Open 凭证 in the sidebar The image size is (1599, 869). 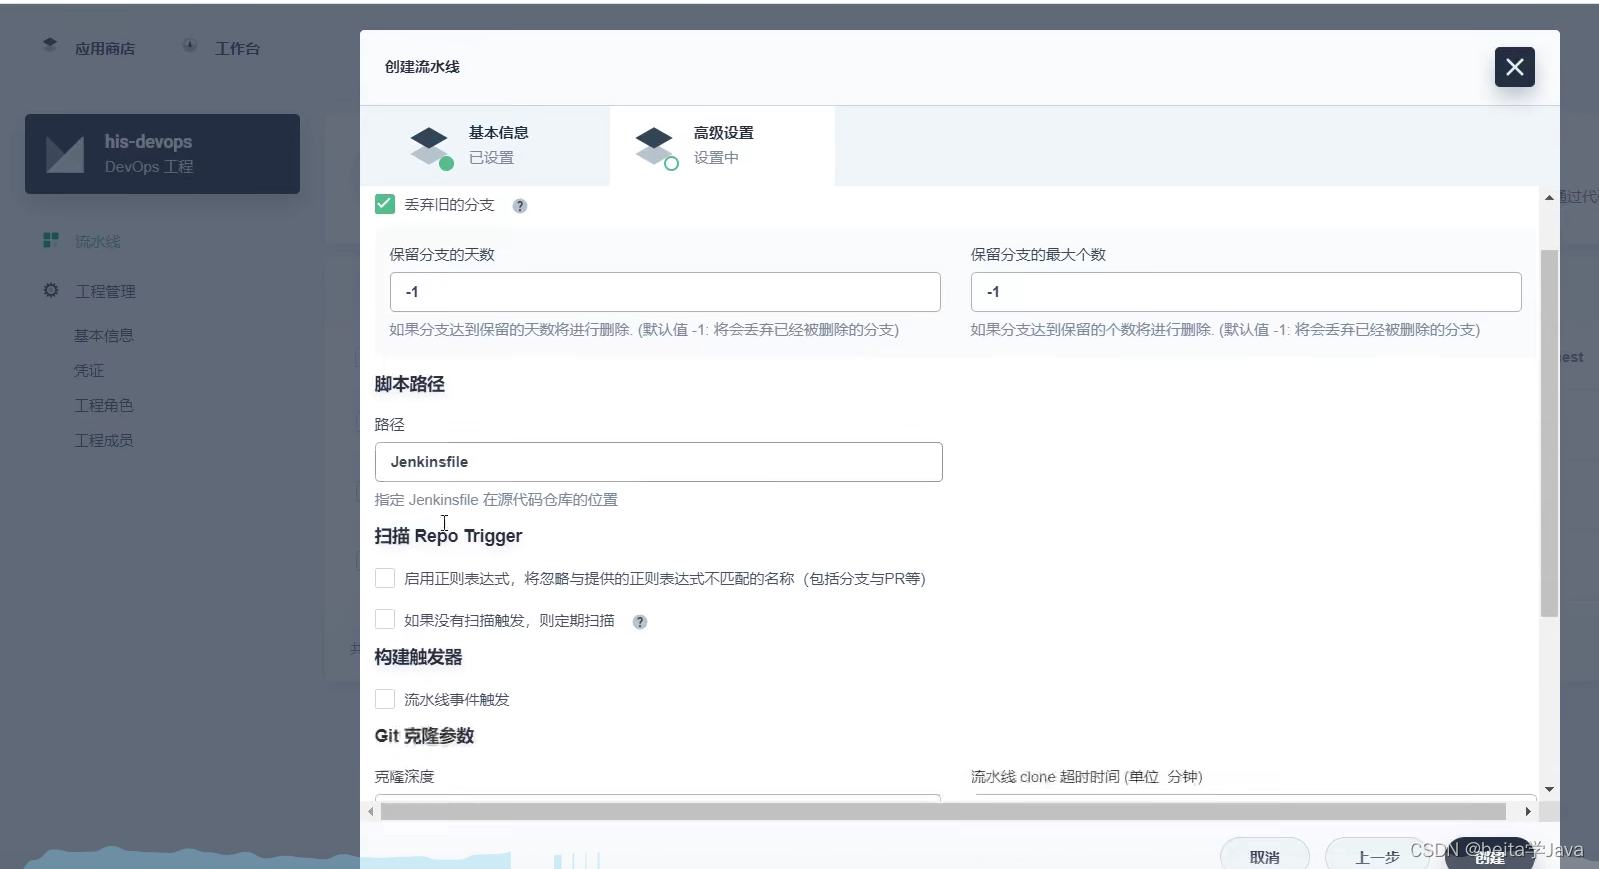coord(89,371)
